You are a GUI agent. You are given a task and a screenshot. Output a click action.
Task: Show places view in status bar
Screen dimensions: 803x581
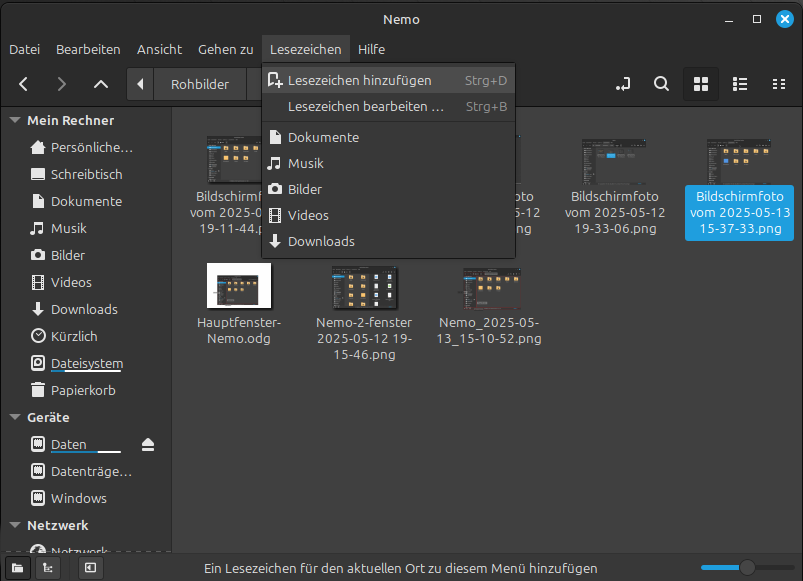[18, 568]
